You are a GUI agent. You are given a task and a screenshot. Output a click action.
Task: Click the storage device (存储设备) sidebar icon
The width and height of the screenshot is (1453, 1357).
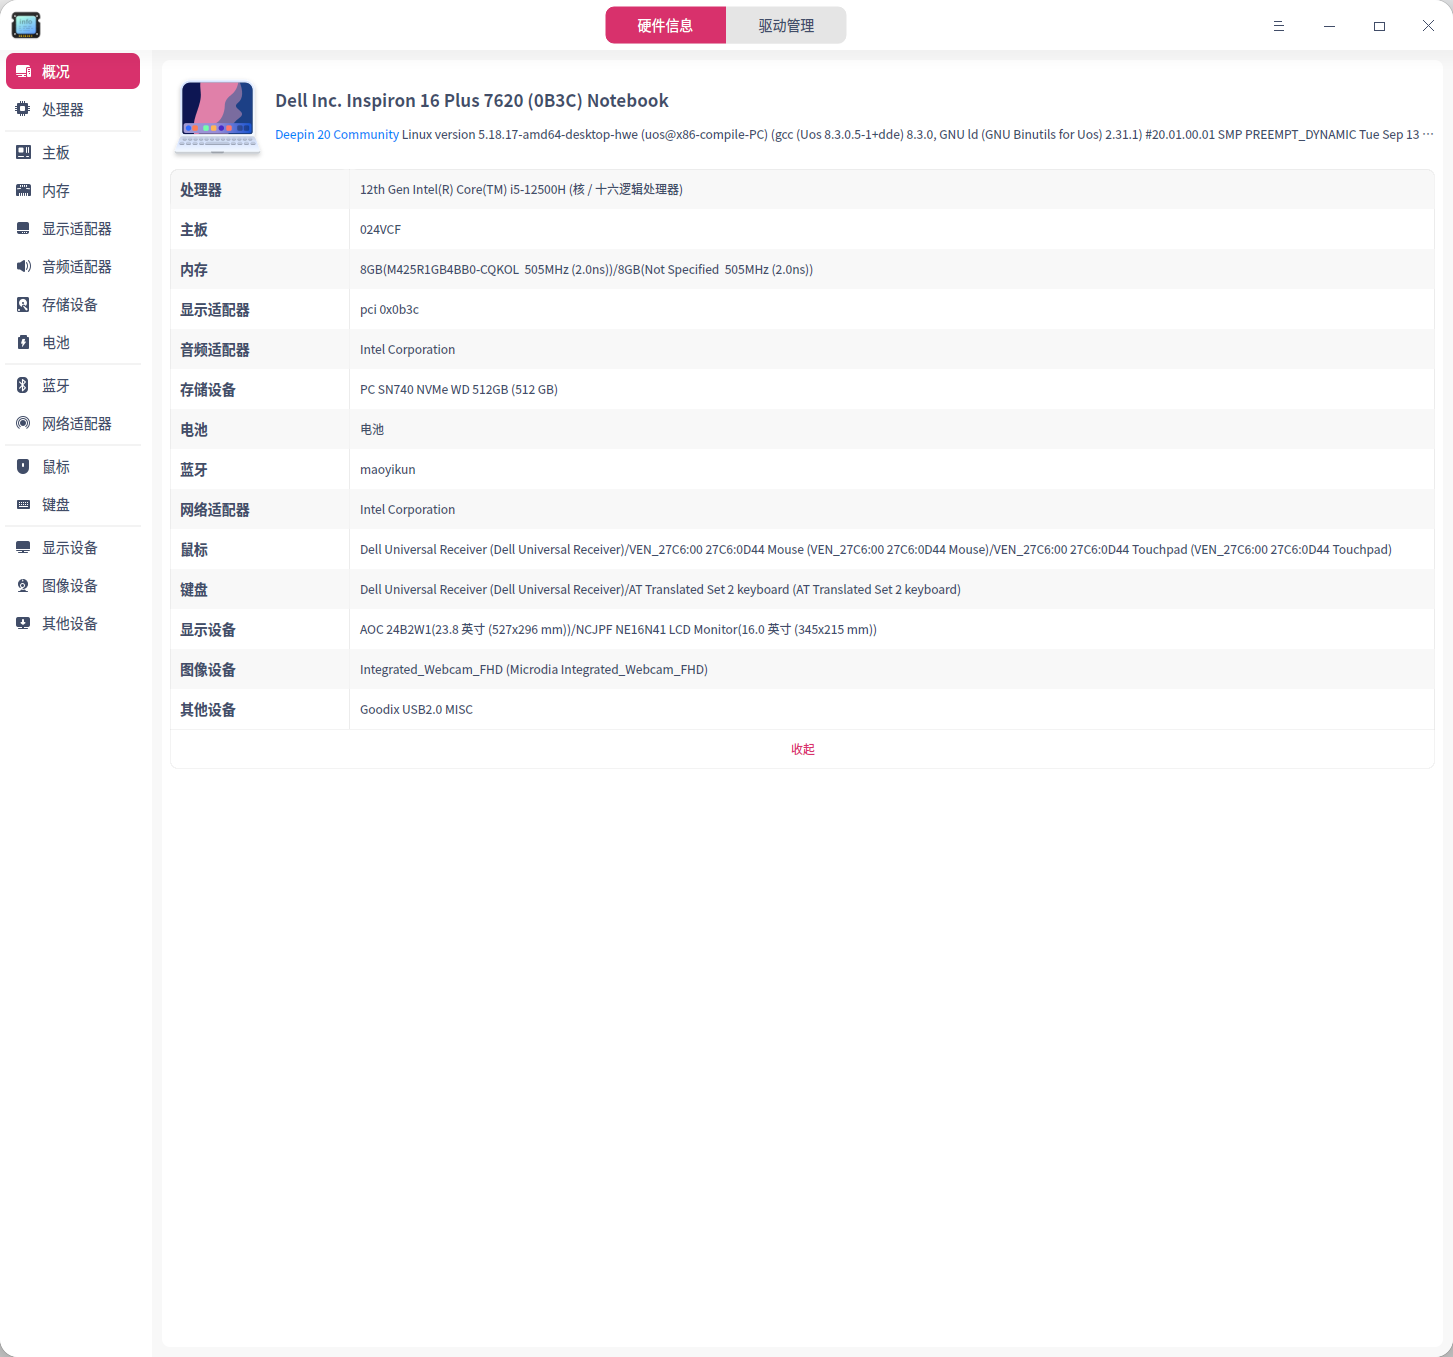point(23,304)
